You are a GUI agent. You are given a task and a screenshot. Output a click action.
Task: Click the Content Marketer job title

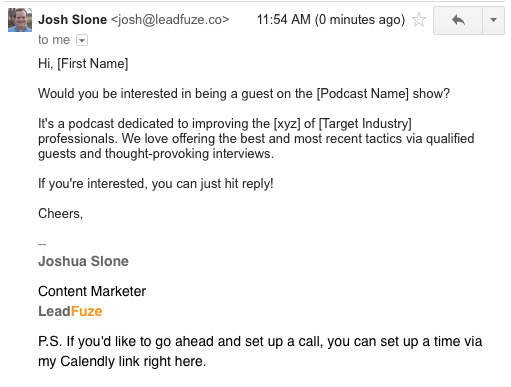point(92,291)
